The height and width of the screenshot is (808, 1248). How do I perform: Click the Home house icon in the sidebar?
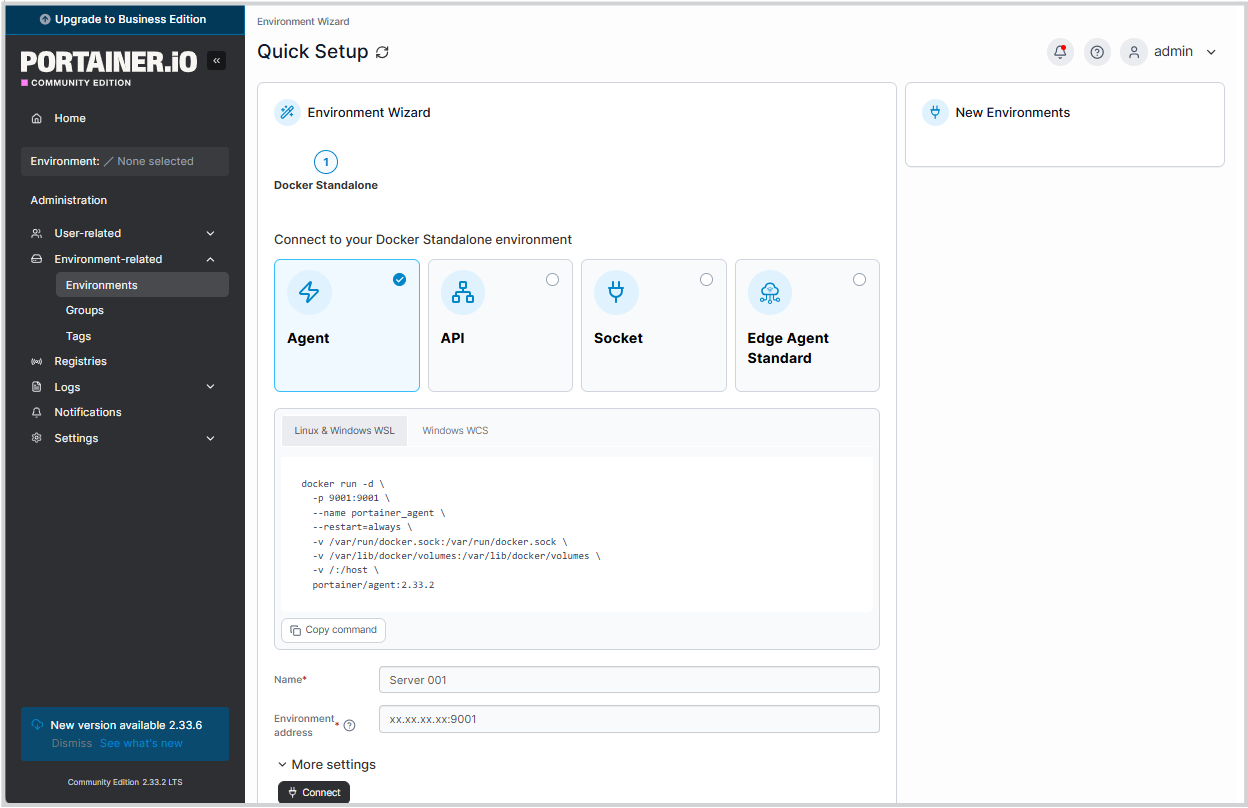[x=37, y=118]
